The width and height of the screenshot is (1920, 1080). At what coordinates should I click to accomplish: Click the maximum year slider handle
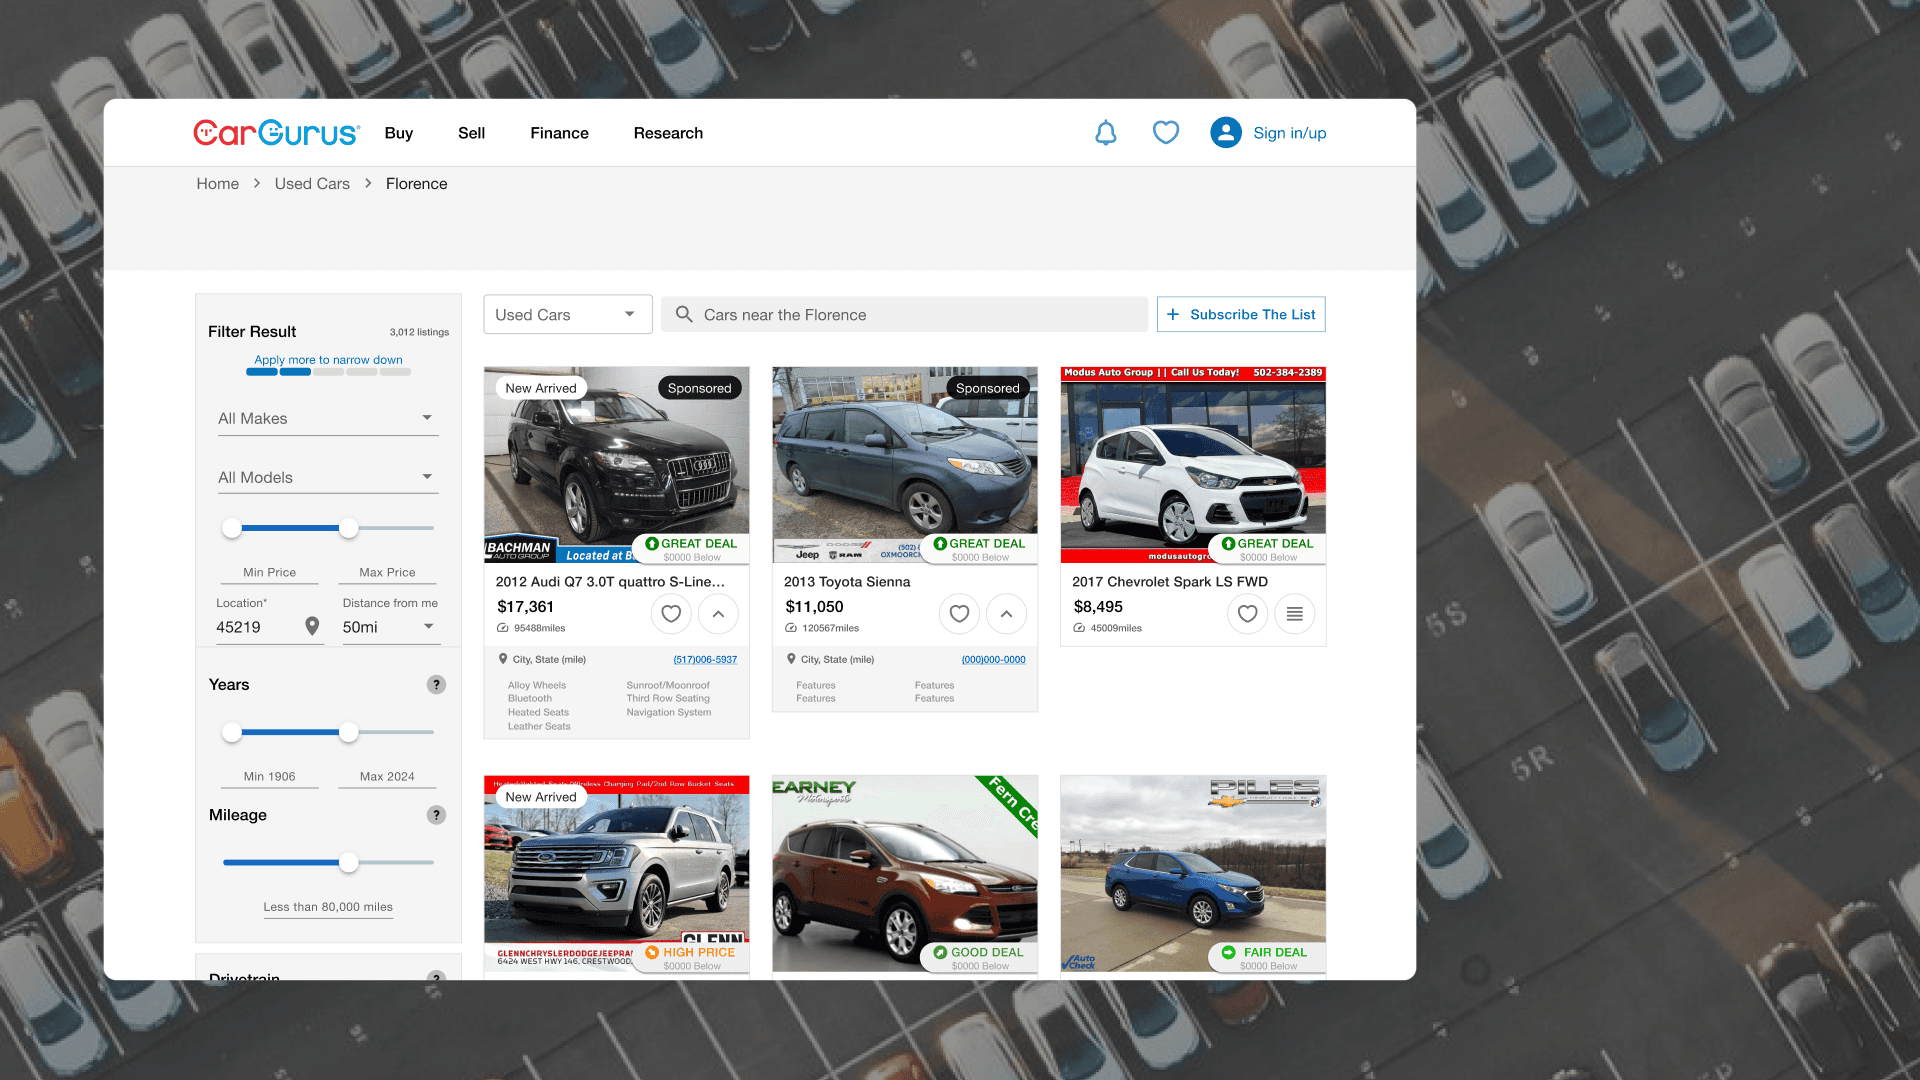click(348, 732)
